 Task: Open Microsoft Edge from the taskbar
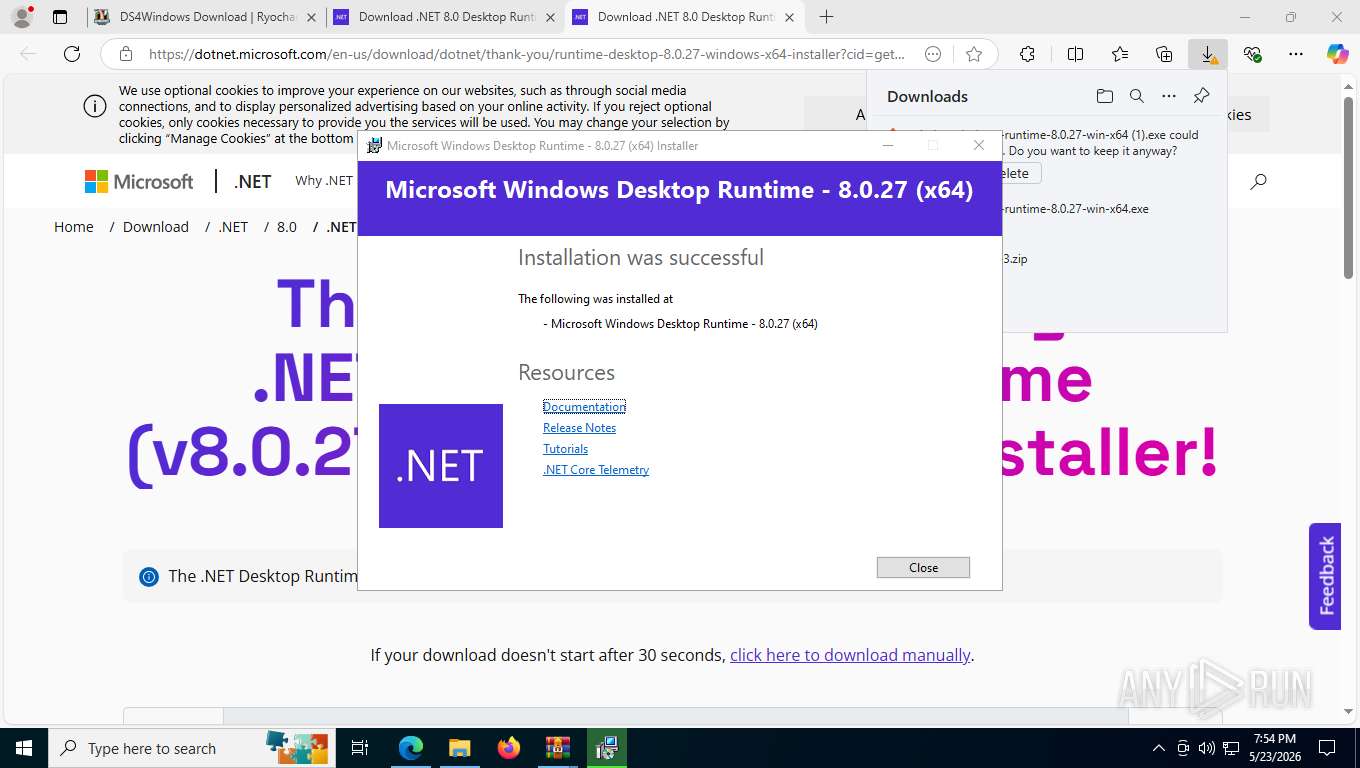(410, 748)
